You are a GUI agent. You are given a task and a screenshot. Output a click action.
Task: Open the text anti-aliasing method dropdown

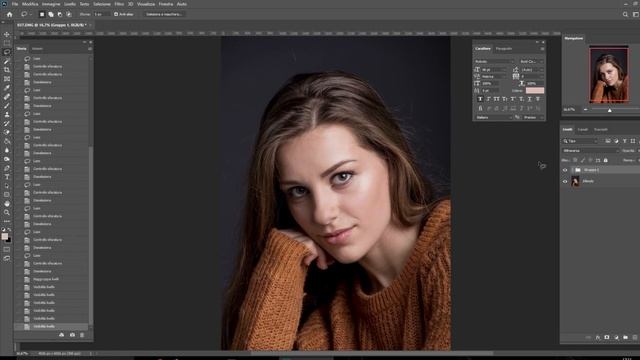click(533, 118)
